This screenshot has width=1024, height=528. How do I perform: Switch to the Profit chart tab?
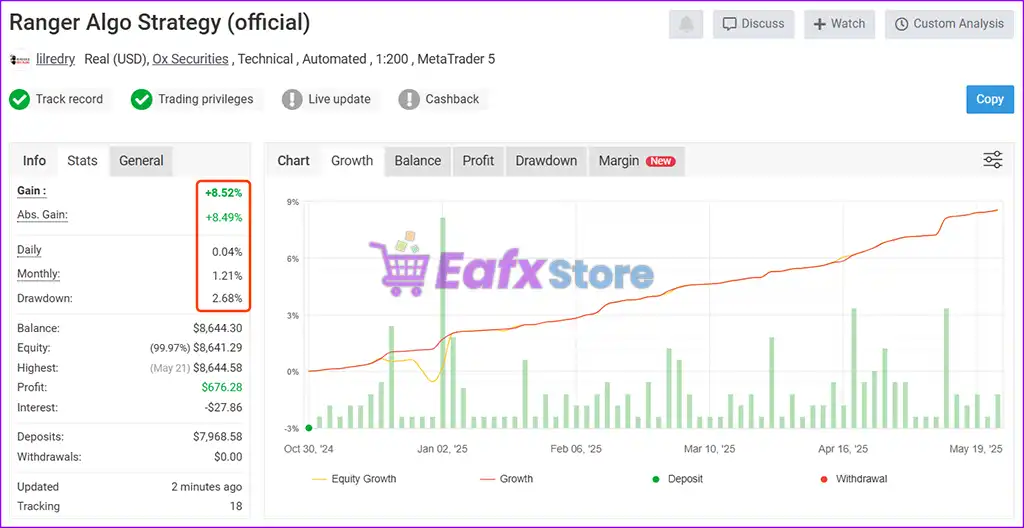478,161
